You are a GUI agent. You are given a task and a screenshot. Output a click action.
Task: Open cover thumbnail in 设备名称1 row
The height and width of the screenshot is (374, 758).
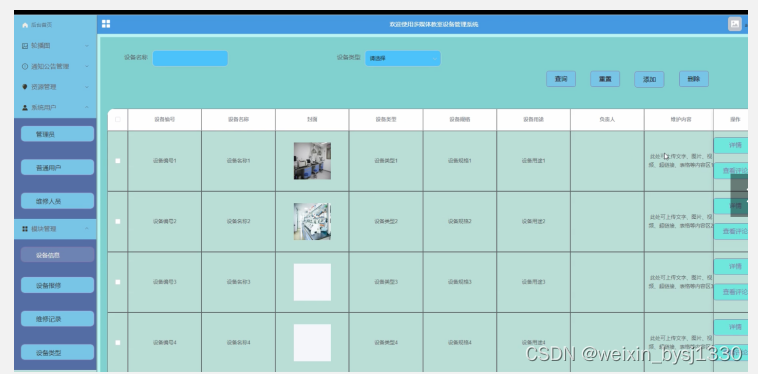click(x=312, y=161)
